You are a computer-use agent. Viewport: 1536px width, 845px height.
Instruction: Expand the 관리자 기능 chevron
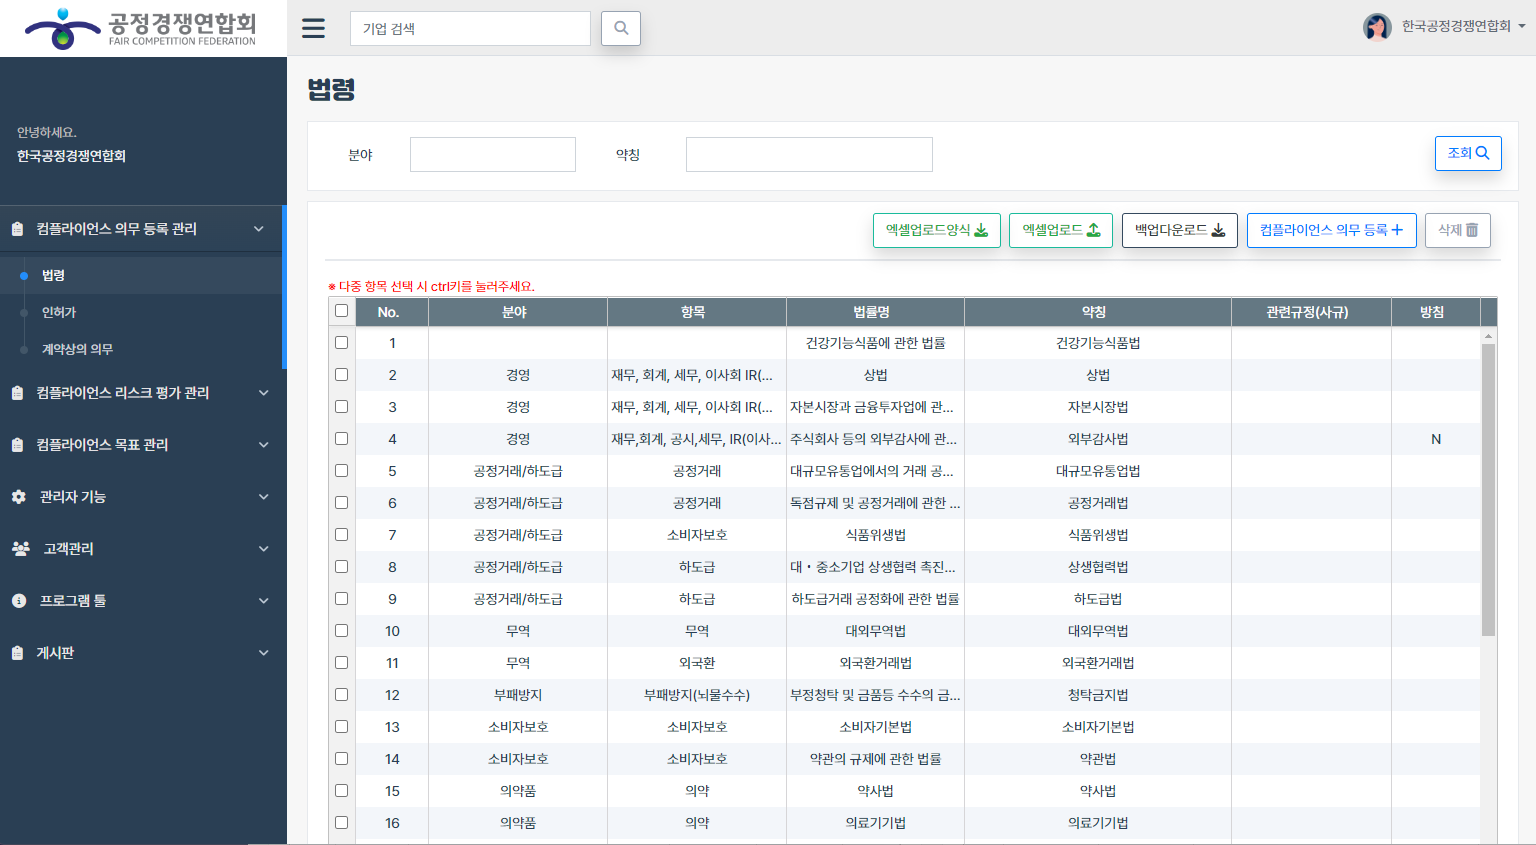tap(264, 497)
